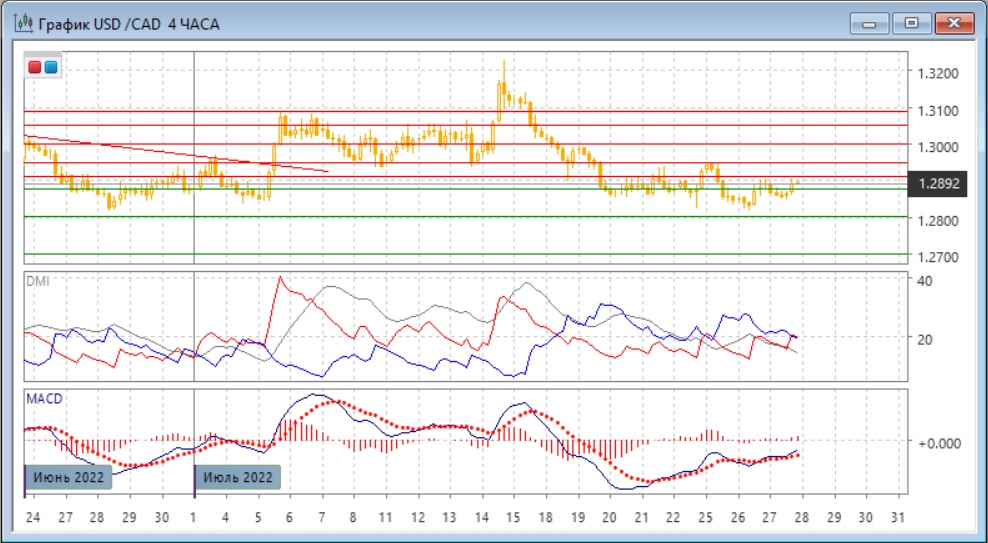Image resolution: width=988 pixels, height=543 pixels.
Task: Click the 1.3200 price axis label
Action: 937,74
